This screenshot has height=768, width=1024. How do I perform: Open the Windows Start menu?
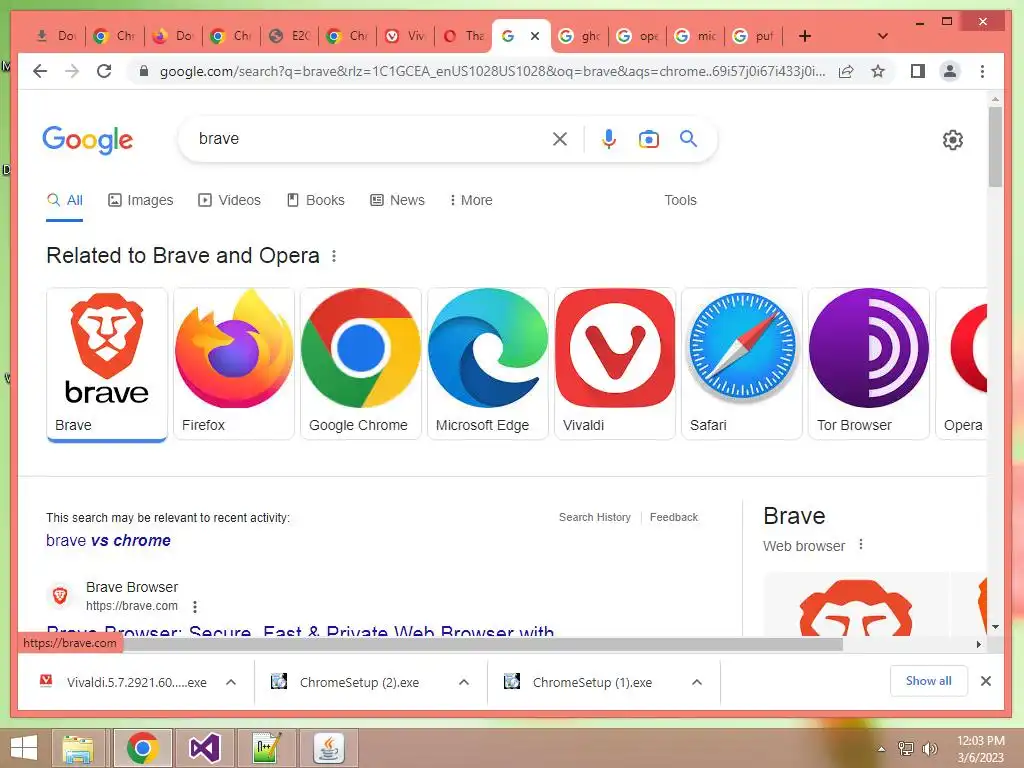(x=24, y=748)
